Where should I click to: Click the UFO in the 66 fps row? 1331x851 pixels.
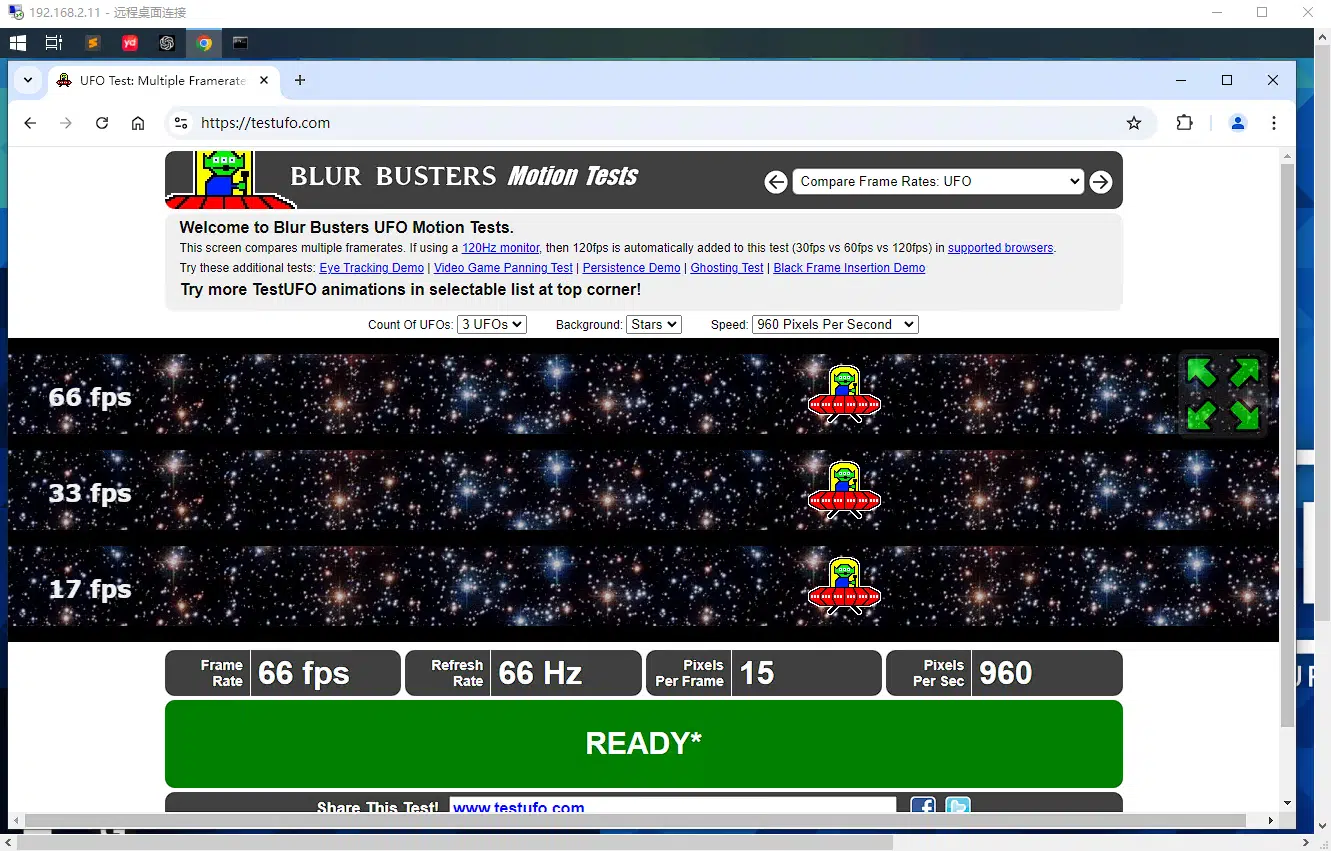pos(844,394)
